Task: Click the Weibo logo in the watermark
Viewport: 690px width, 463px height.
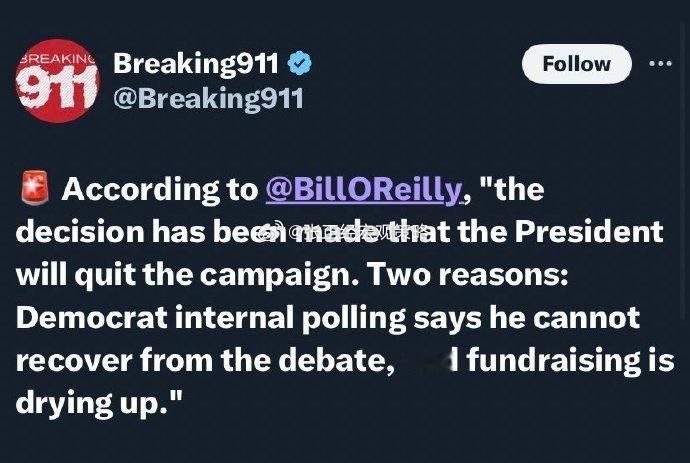Action: 268,231
